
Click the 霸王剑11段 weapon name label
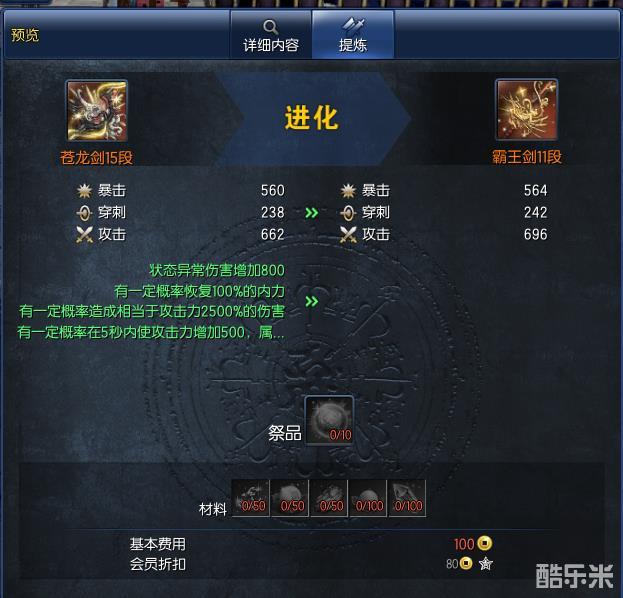[527, 157]
